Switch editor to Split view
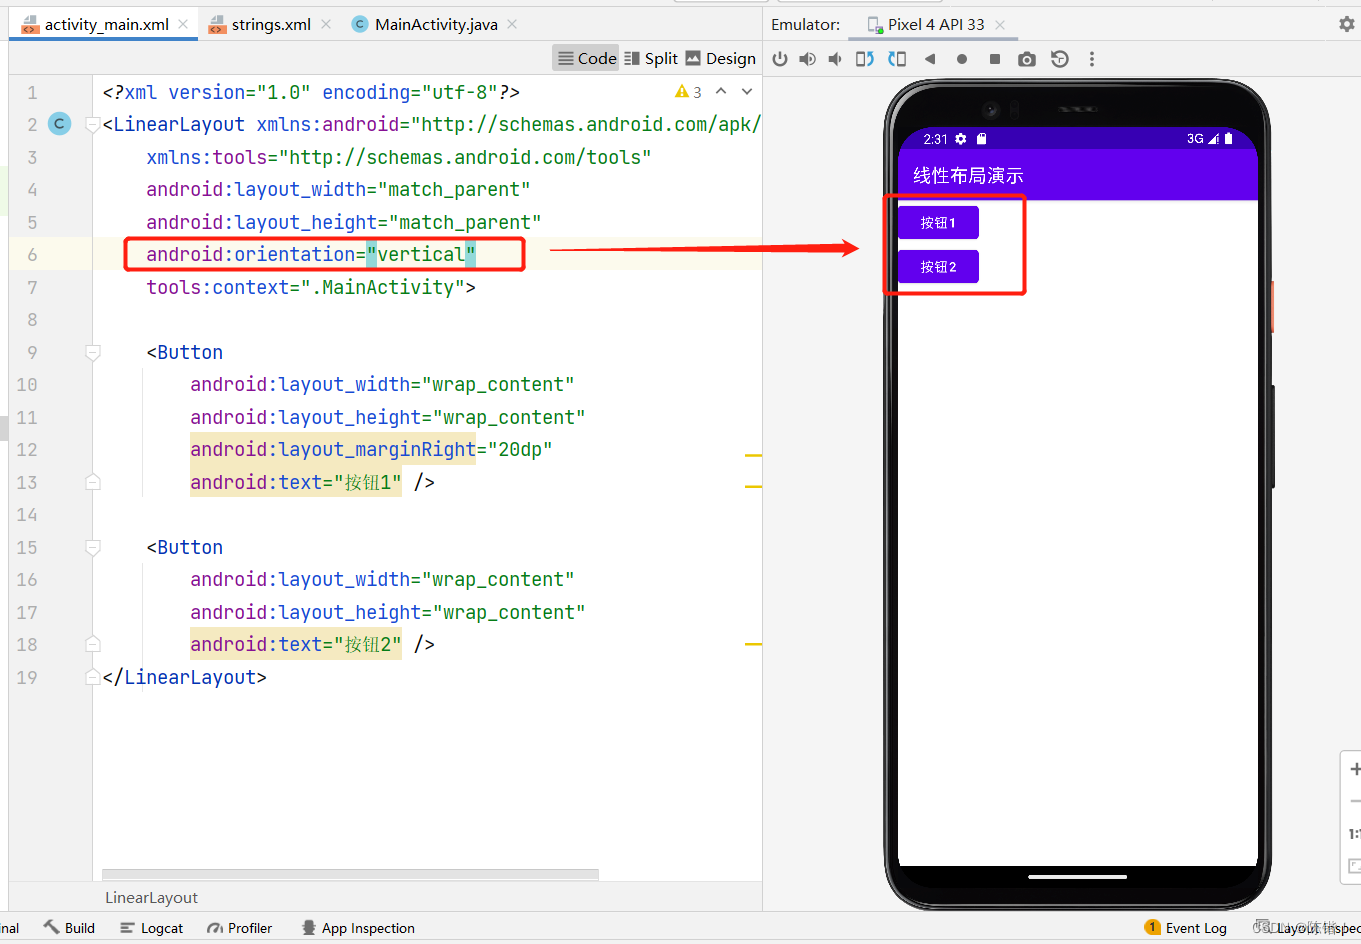Screen dimensions: 1361x944 pyautogui.click(x=651, y=58)
